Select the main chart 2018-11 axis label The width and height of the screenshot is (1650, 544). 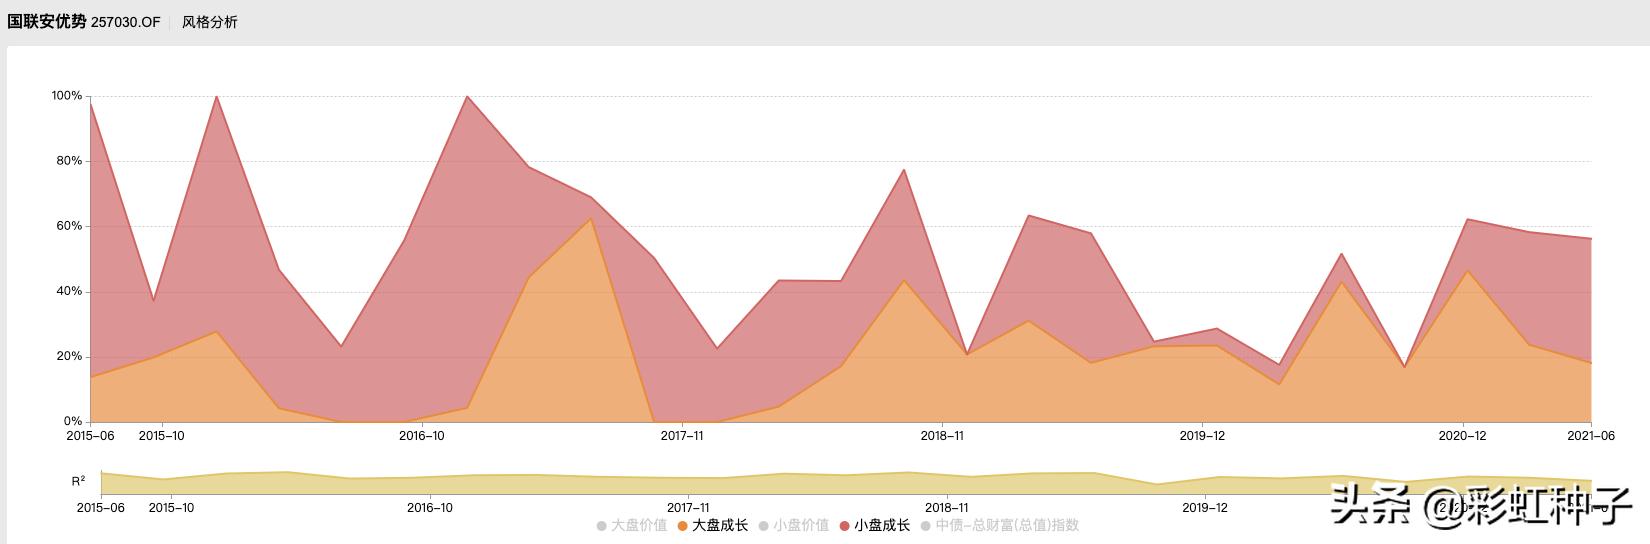tap(942, 436)
